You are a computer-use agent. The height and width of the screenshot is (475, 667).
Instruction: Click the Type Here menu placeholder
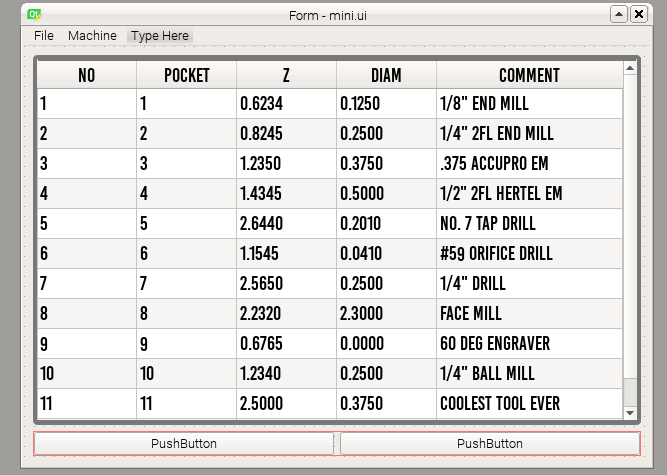pyautogui.click(x=160, y=36)
